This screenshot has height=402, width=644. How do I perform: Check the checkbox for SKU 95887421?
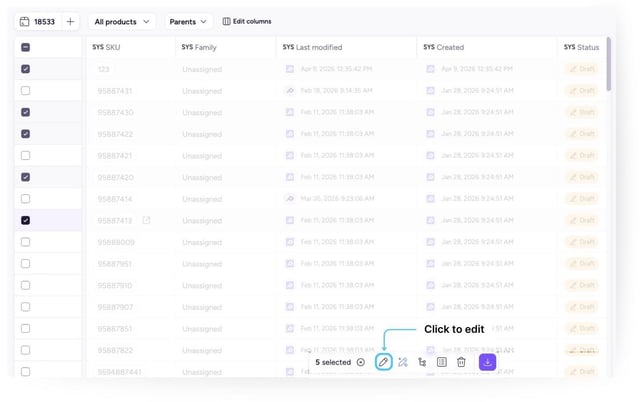pyautogui.click(x=25, y=156)
